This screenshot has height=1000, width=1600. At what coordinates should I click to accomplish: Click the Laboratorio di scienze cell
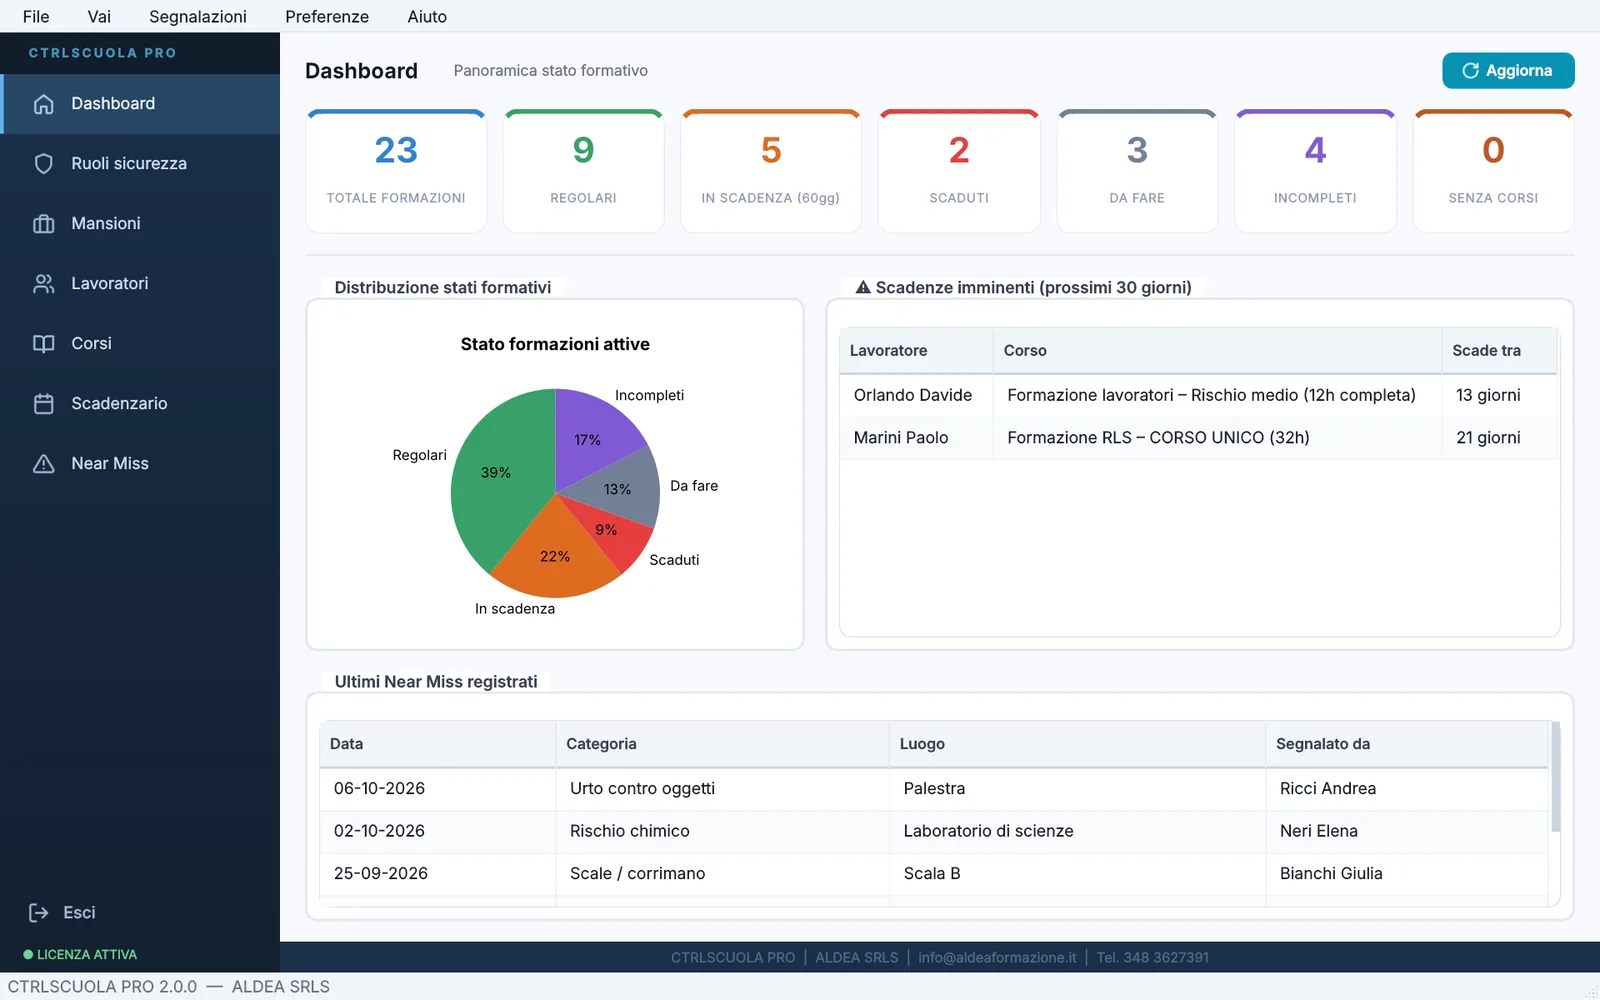click(x=1077, y=831)
